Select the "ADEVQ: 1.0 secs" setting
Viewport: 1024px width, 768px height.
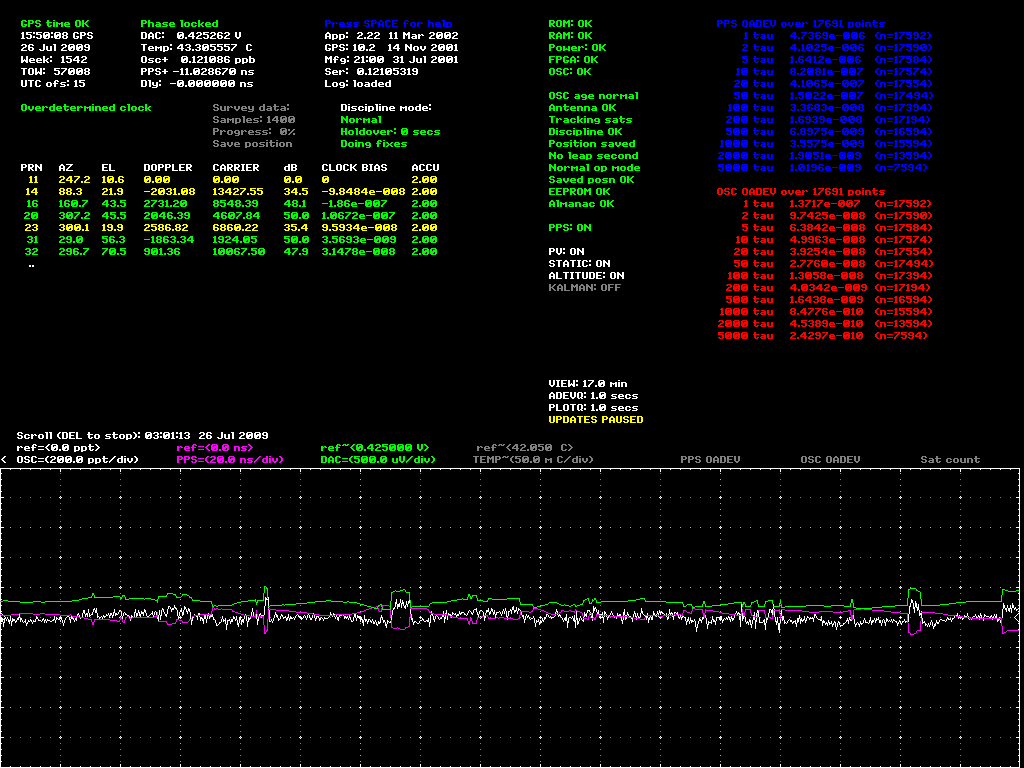[593, 395]
